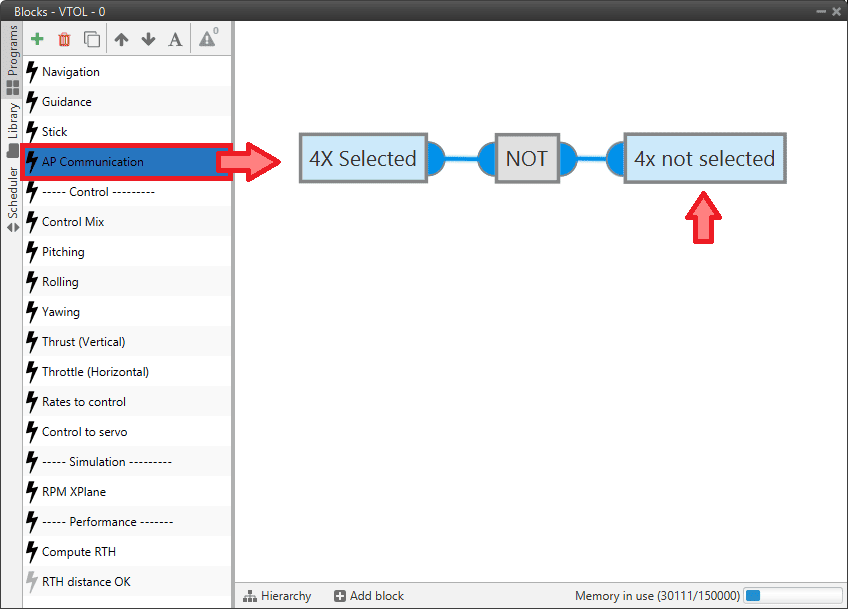The image size is (848, 609).
Task: Click the green plus add program icon
Action: 37,40
